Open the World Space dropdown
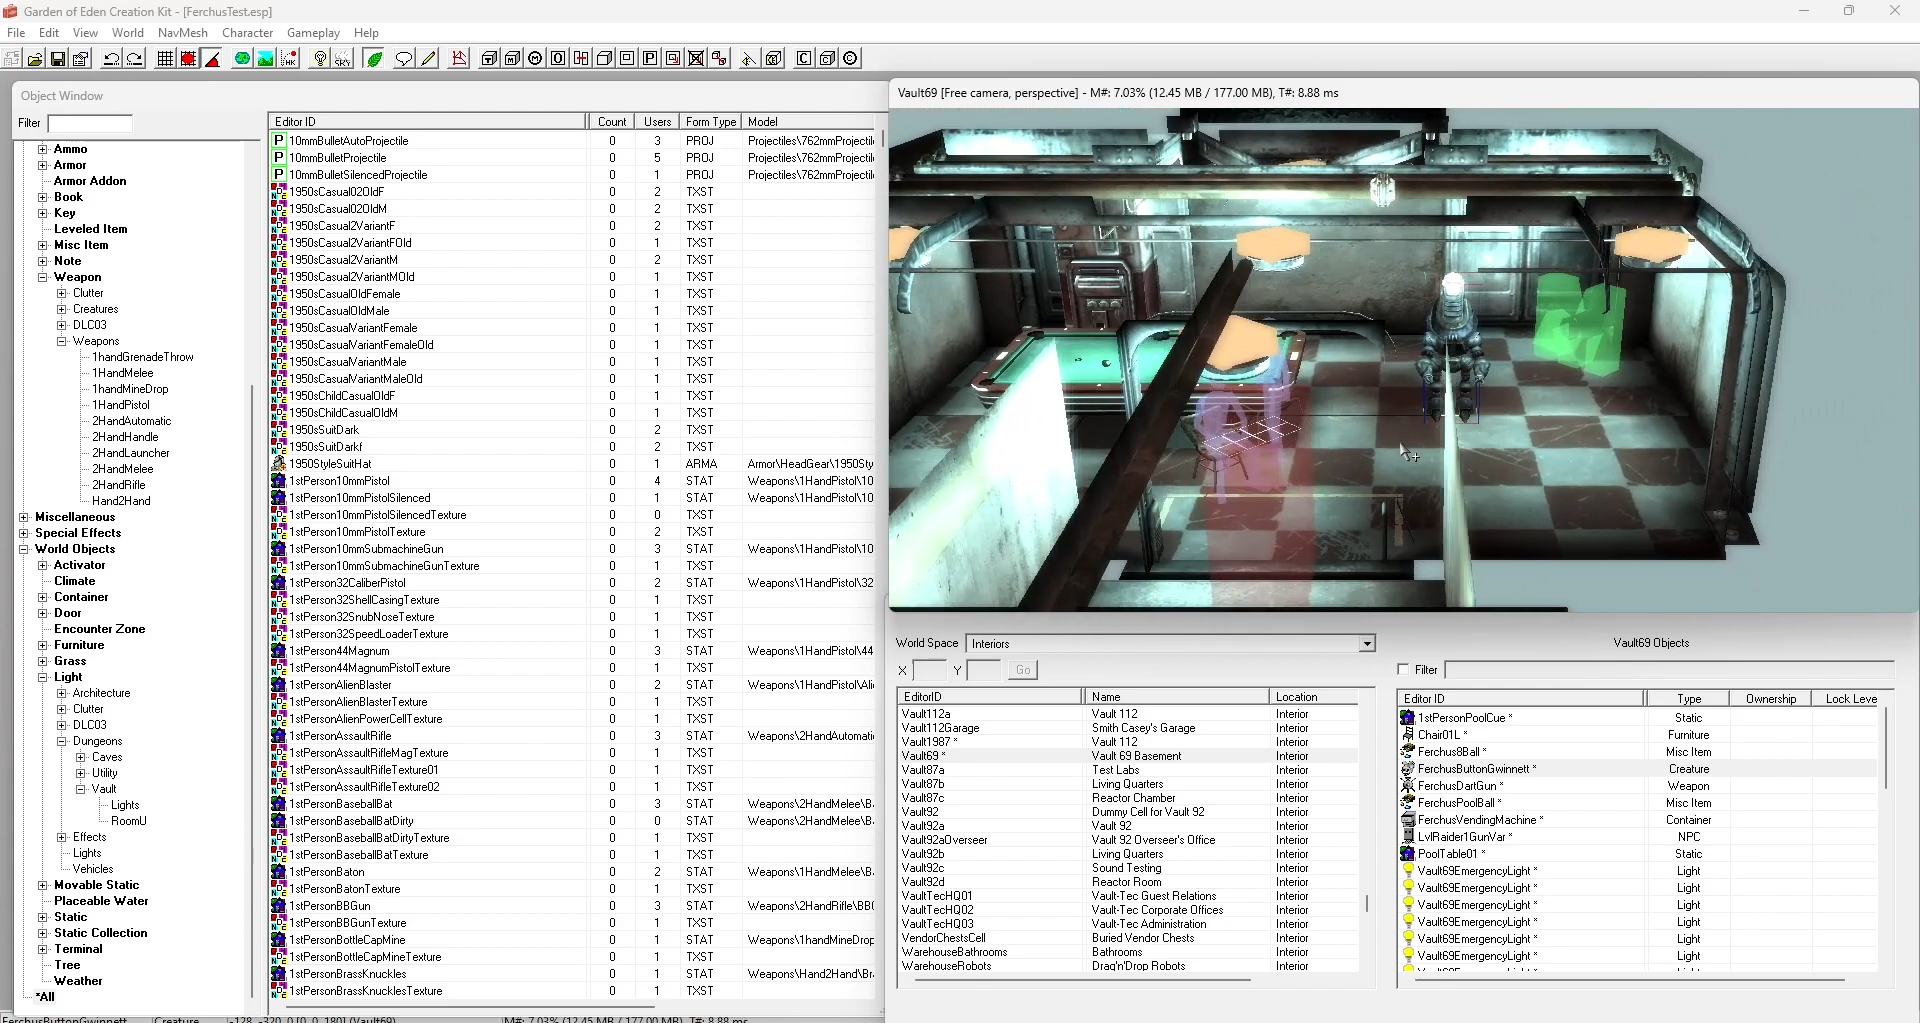The width and height of the screenshot is (1920, 1023). [1366, 644]
